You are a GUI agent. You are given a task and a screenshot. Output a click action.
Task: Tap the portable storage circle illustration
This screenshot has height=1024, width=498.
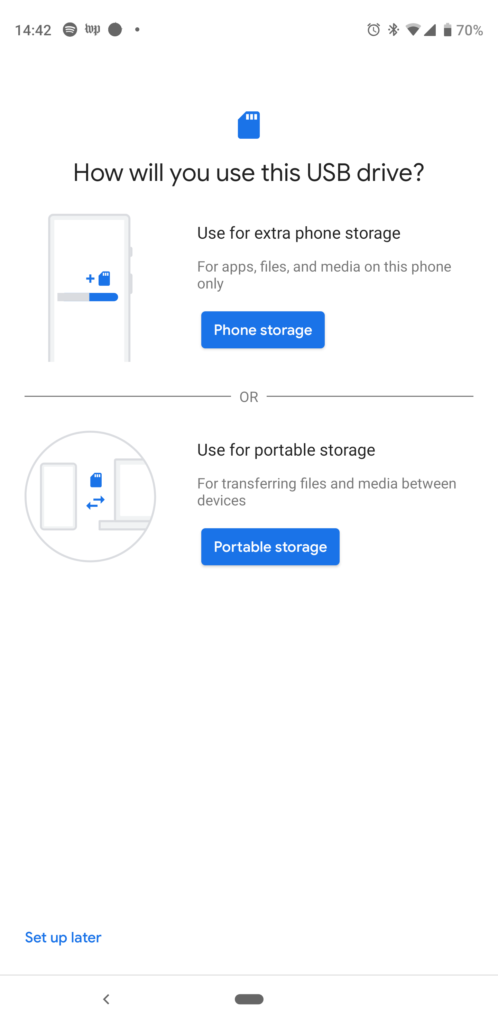(x=90, y=496)
